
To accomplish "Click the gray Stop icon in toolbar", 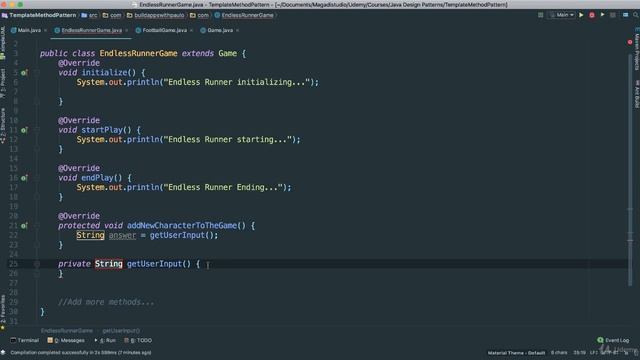I will coord(613,15).
